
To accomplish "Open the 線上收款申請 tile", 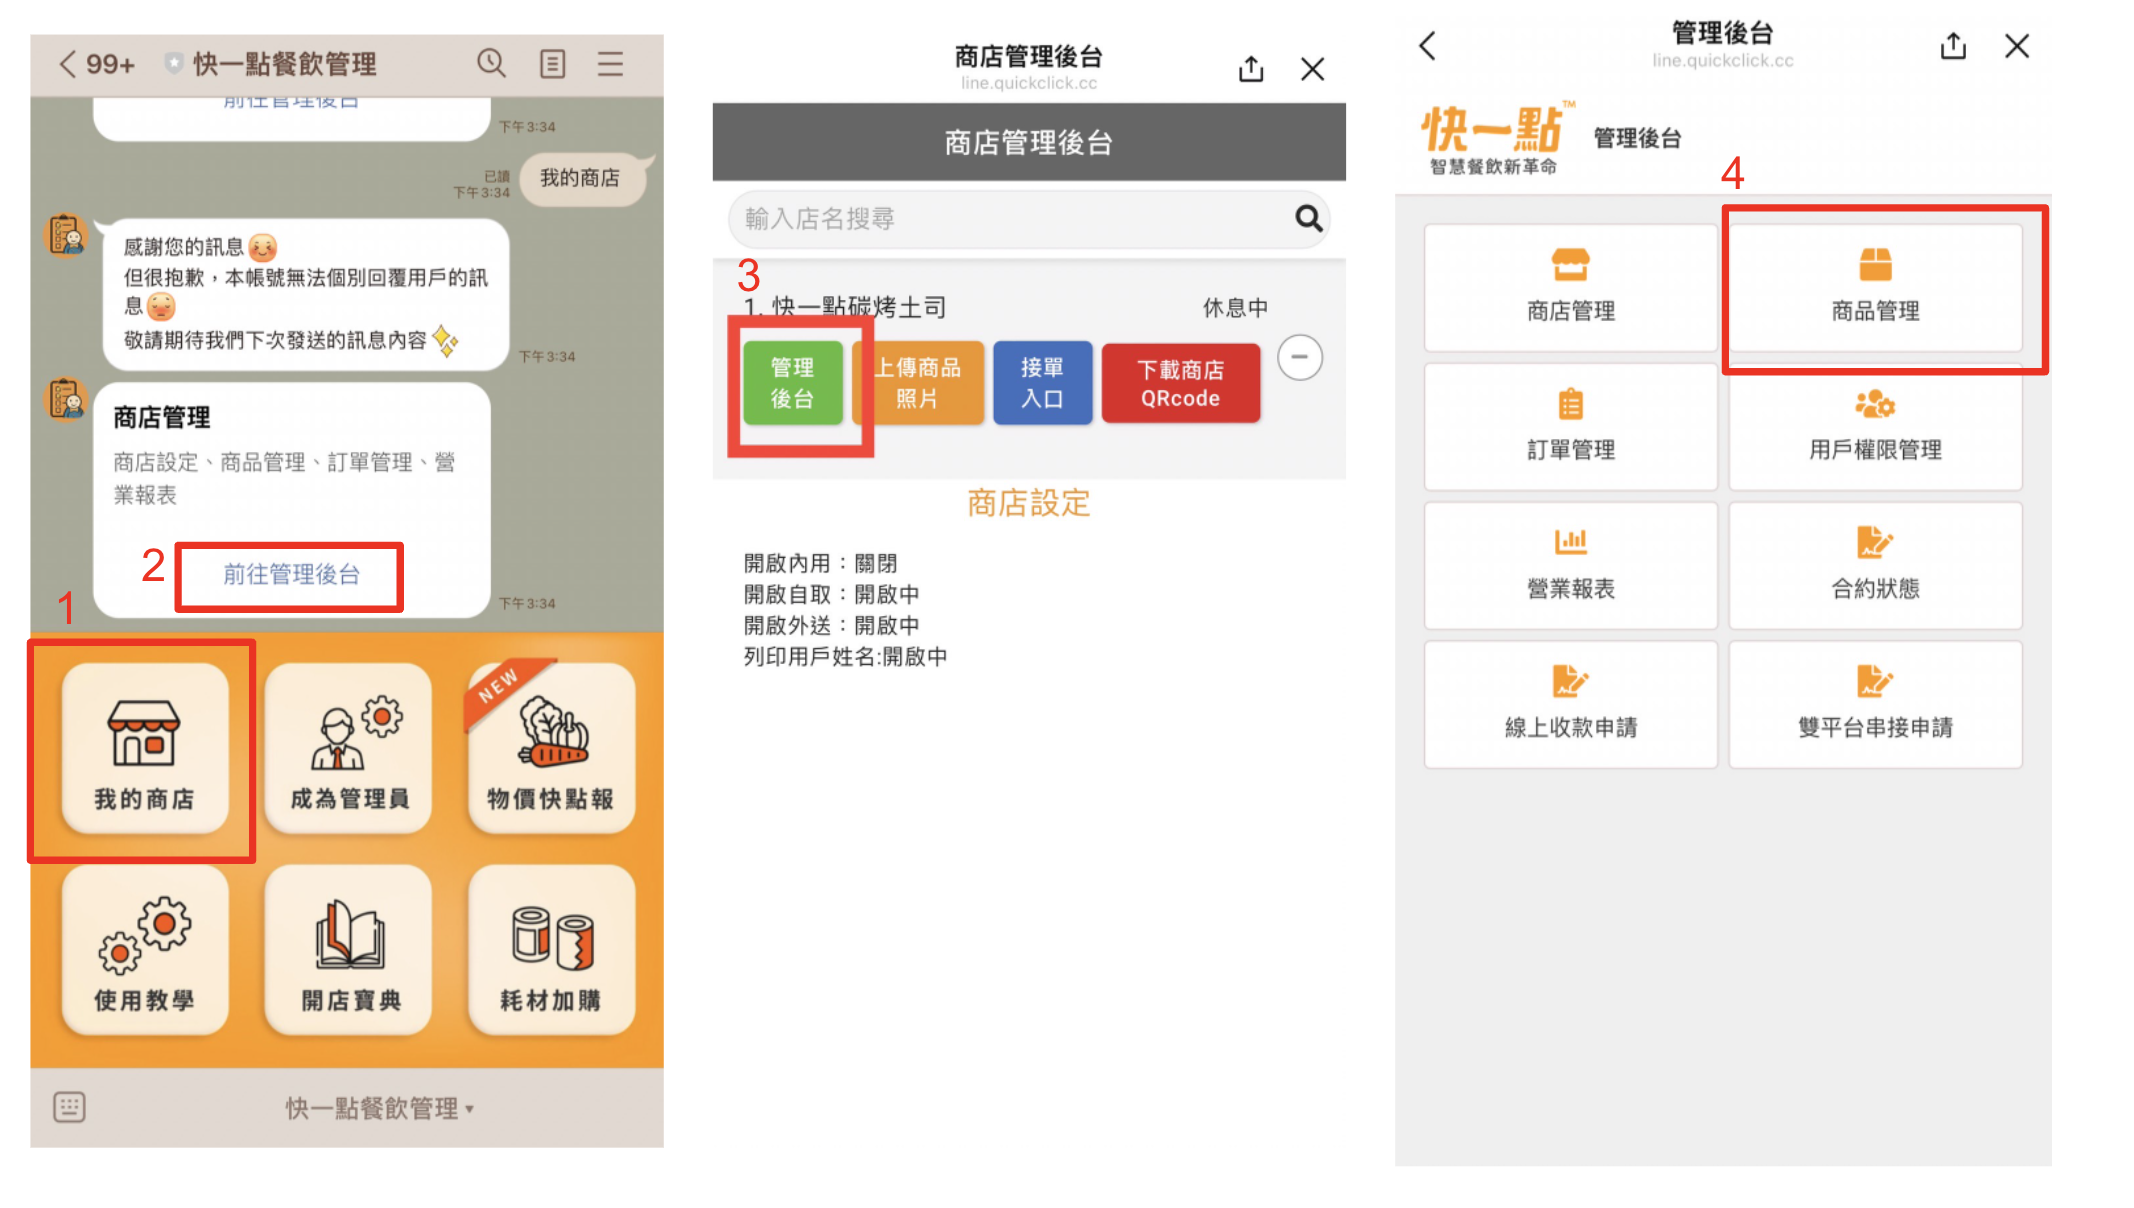I will click(x=1571, y=705).
